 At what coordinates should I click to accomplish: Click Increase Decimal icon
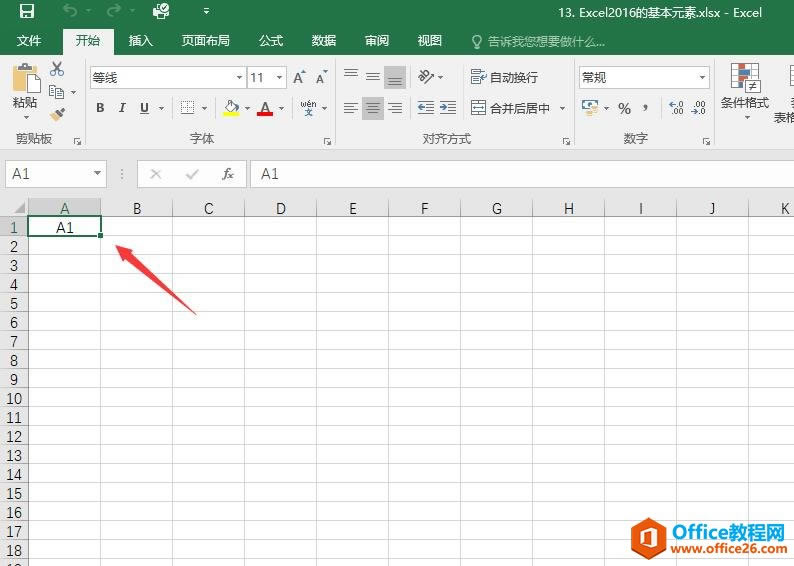(x=676, y=108)
